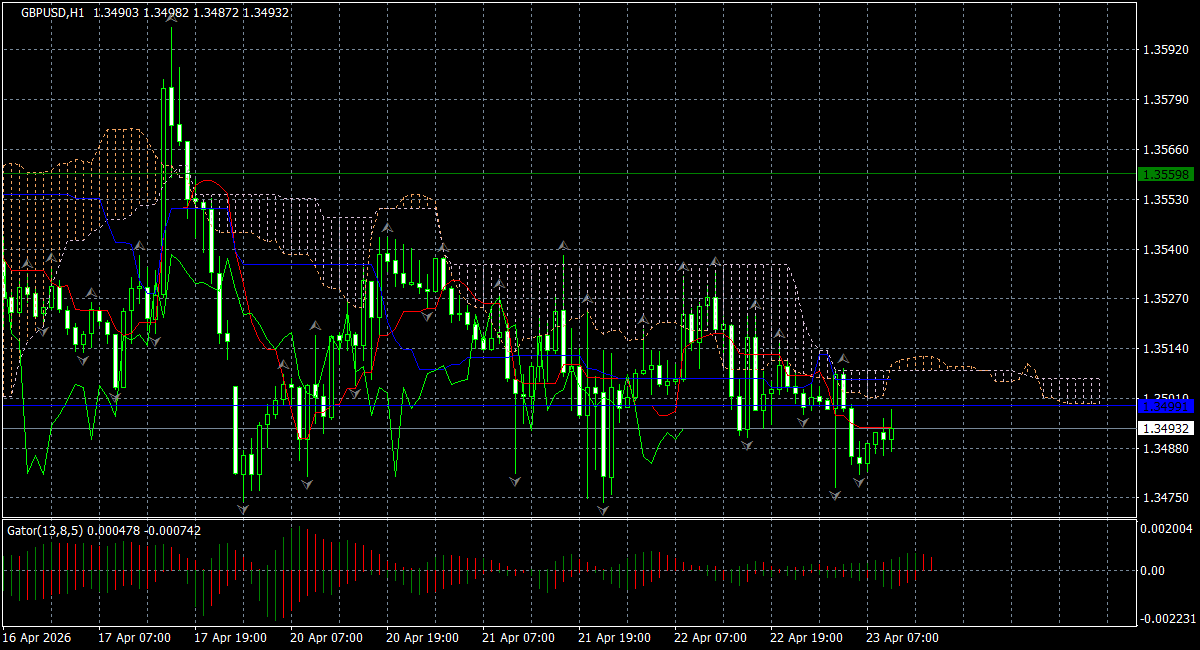Click the 1.35660 price axis label
Viewport: 1200px width, 650px height.
(1165, 150)
